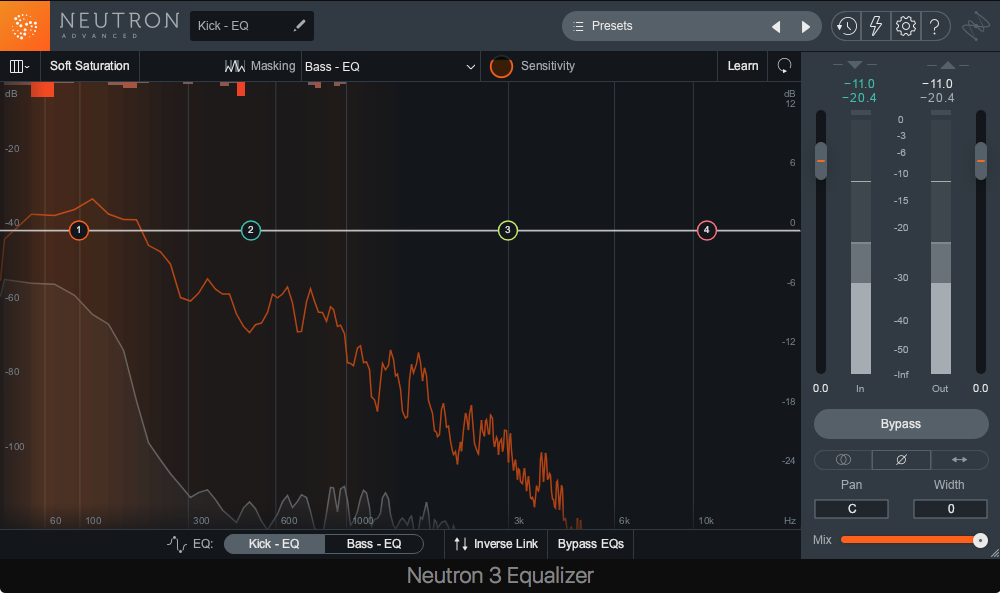The height and width of the screenshot is (593, 1000).
Task: Select EQ node 2
Action: pyautogui.click(x=251, y=230)
